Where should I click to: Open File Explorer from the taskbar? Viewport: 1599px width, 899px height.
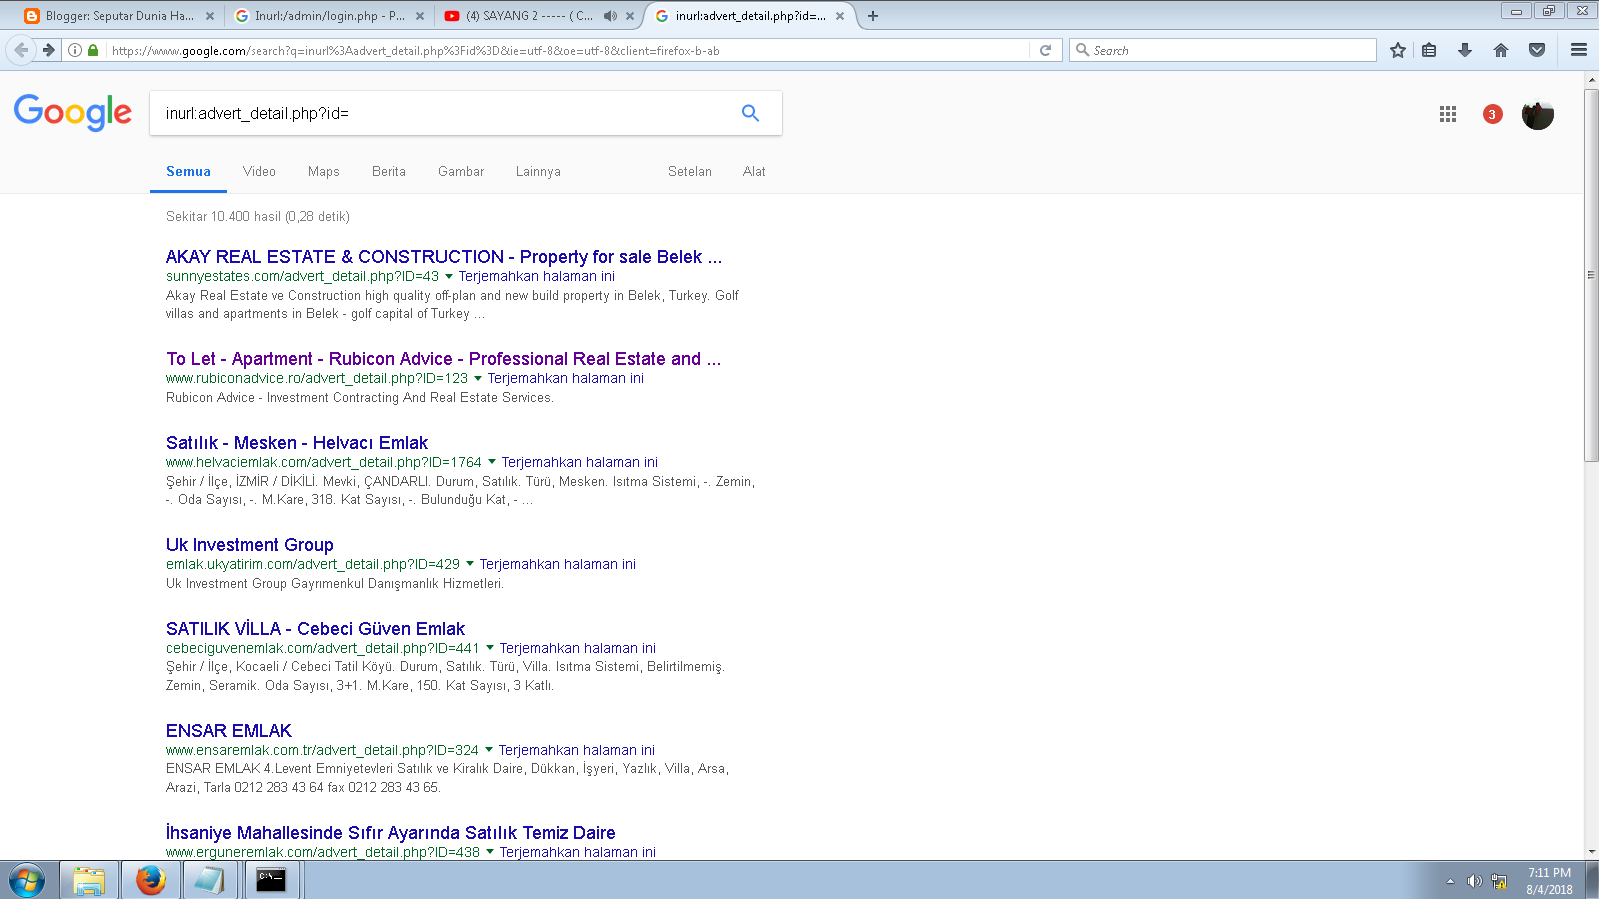tap(89, 880)
